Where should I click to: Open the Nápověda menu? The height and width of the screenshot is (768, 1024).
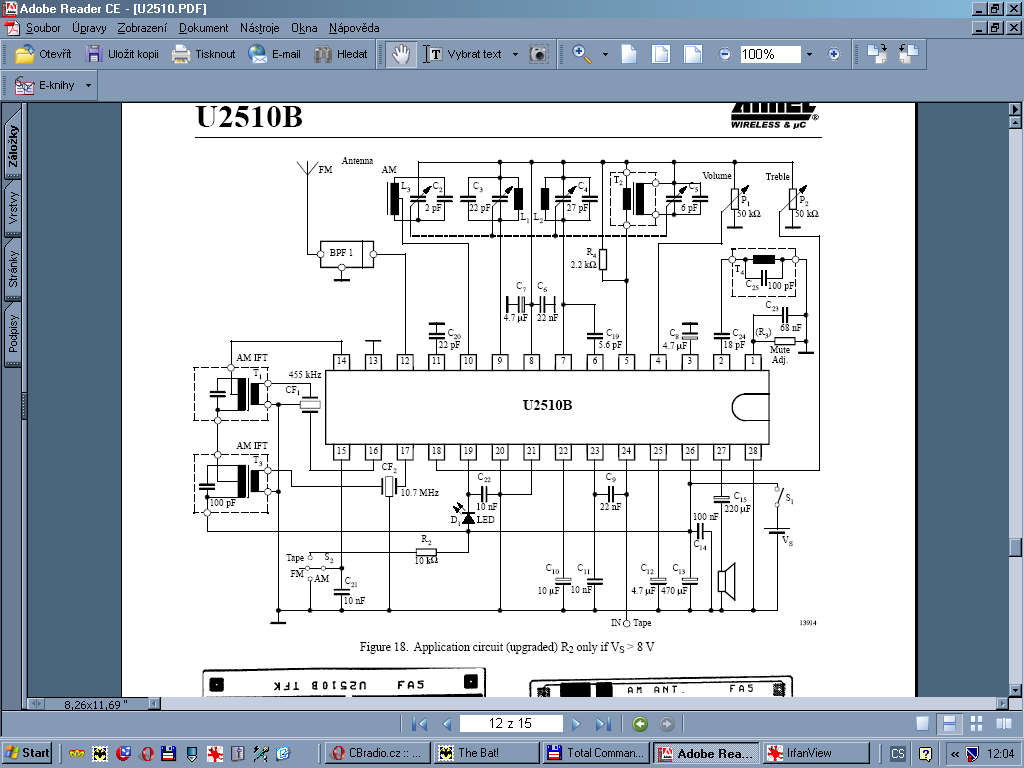coord(354,28)
